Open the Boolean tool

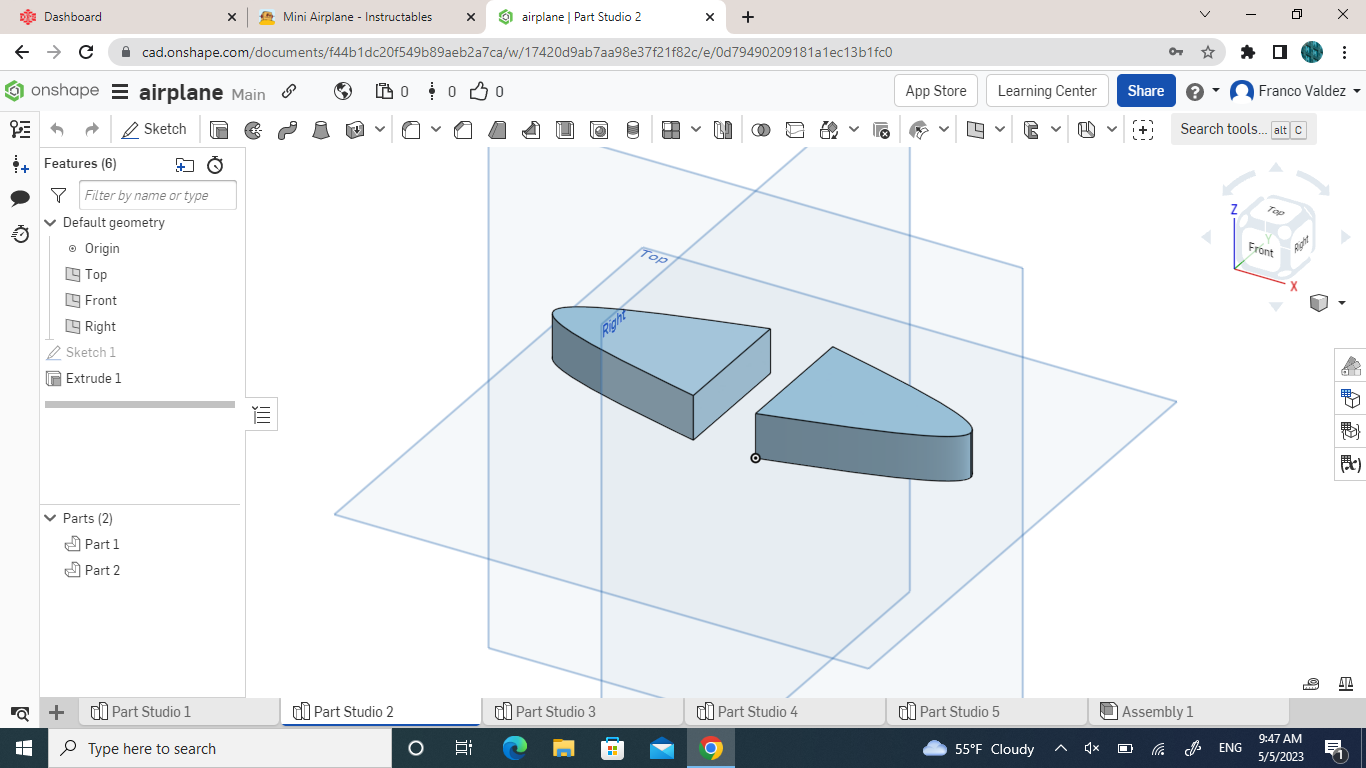click(x=762, y=130)
